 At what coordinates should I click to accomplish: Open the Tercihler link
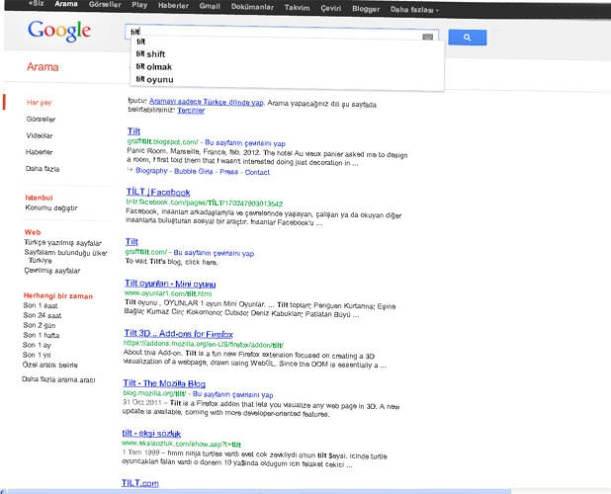click(191, 111)
